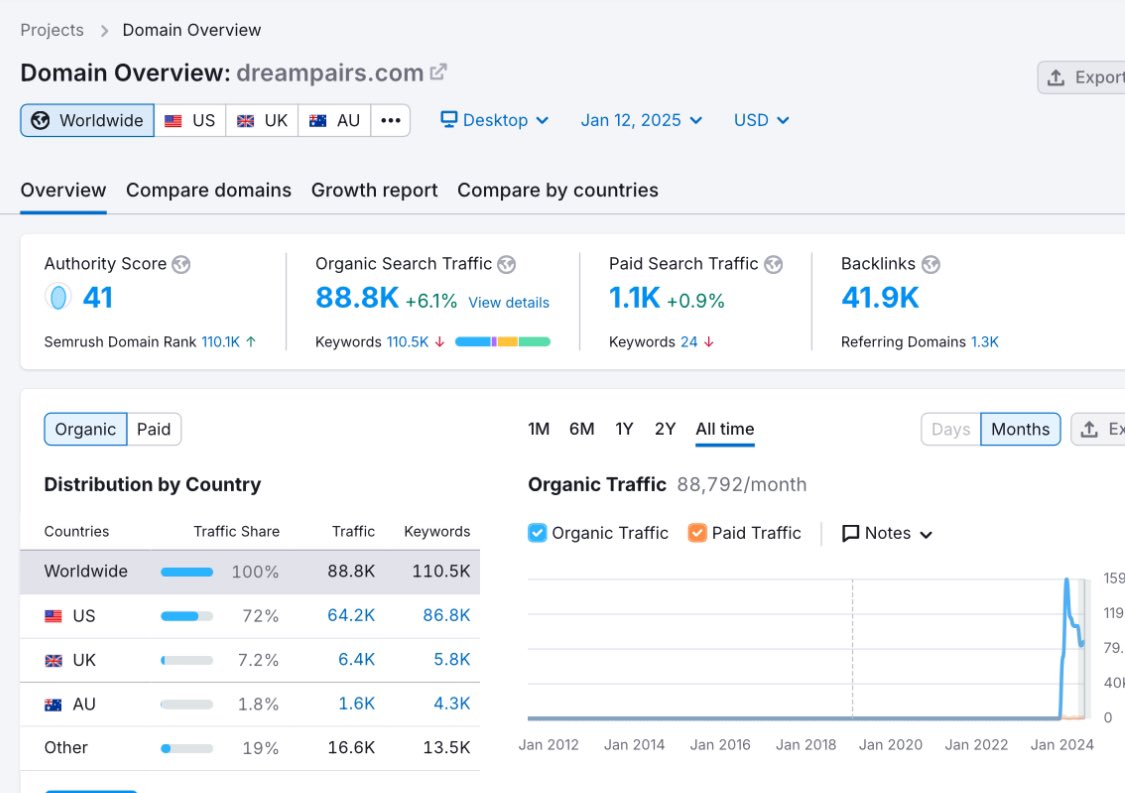
Task: Click the globe icon beside Authority Score
Action: 181,264
